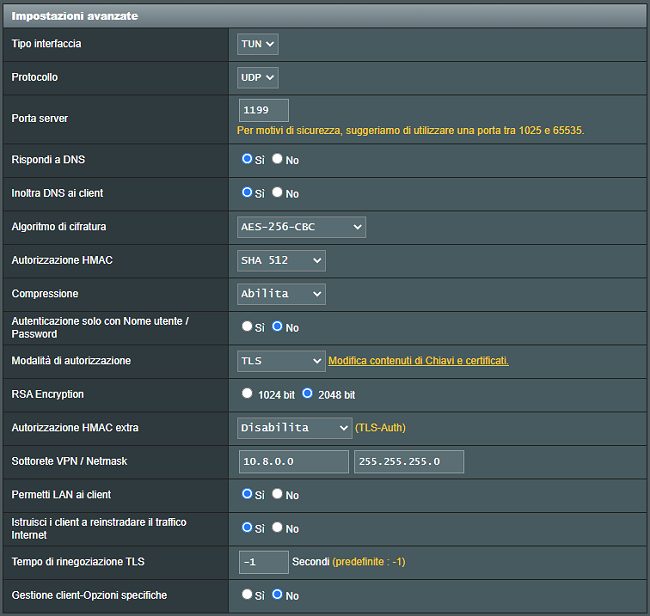Expand the Autorizzazione HMAC extra dropdown

[x=294, y=427]
